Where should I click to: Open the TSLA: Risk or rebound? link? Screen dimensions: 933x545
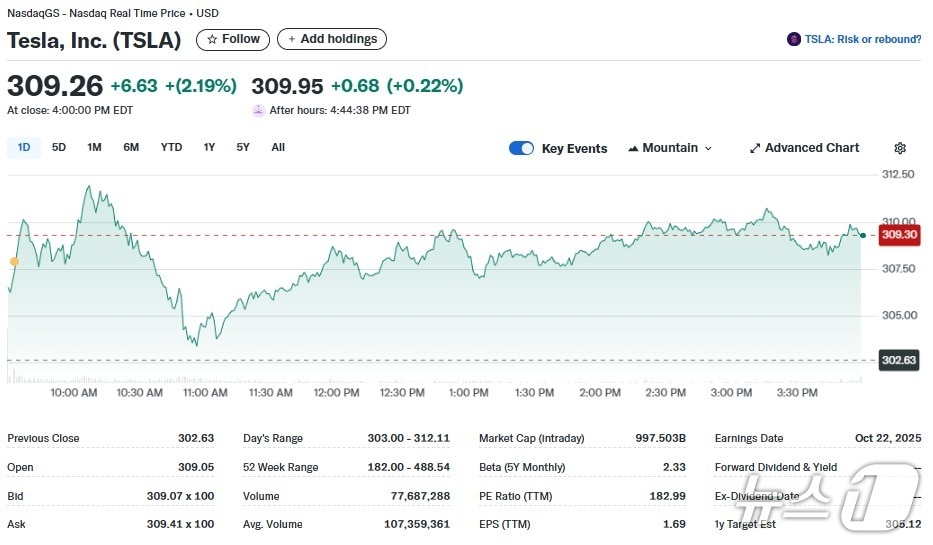coord(862,39)
